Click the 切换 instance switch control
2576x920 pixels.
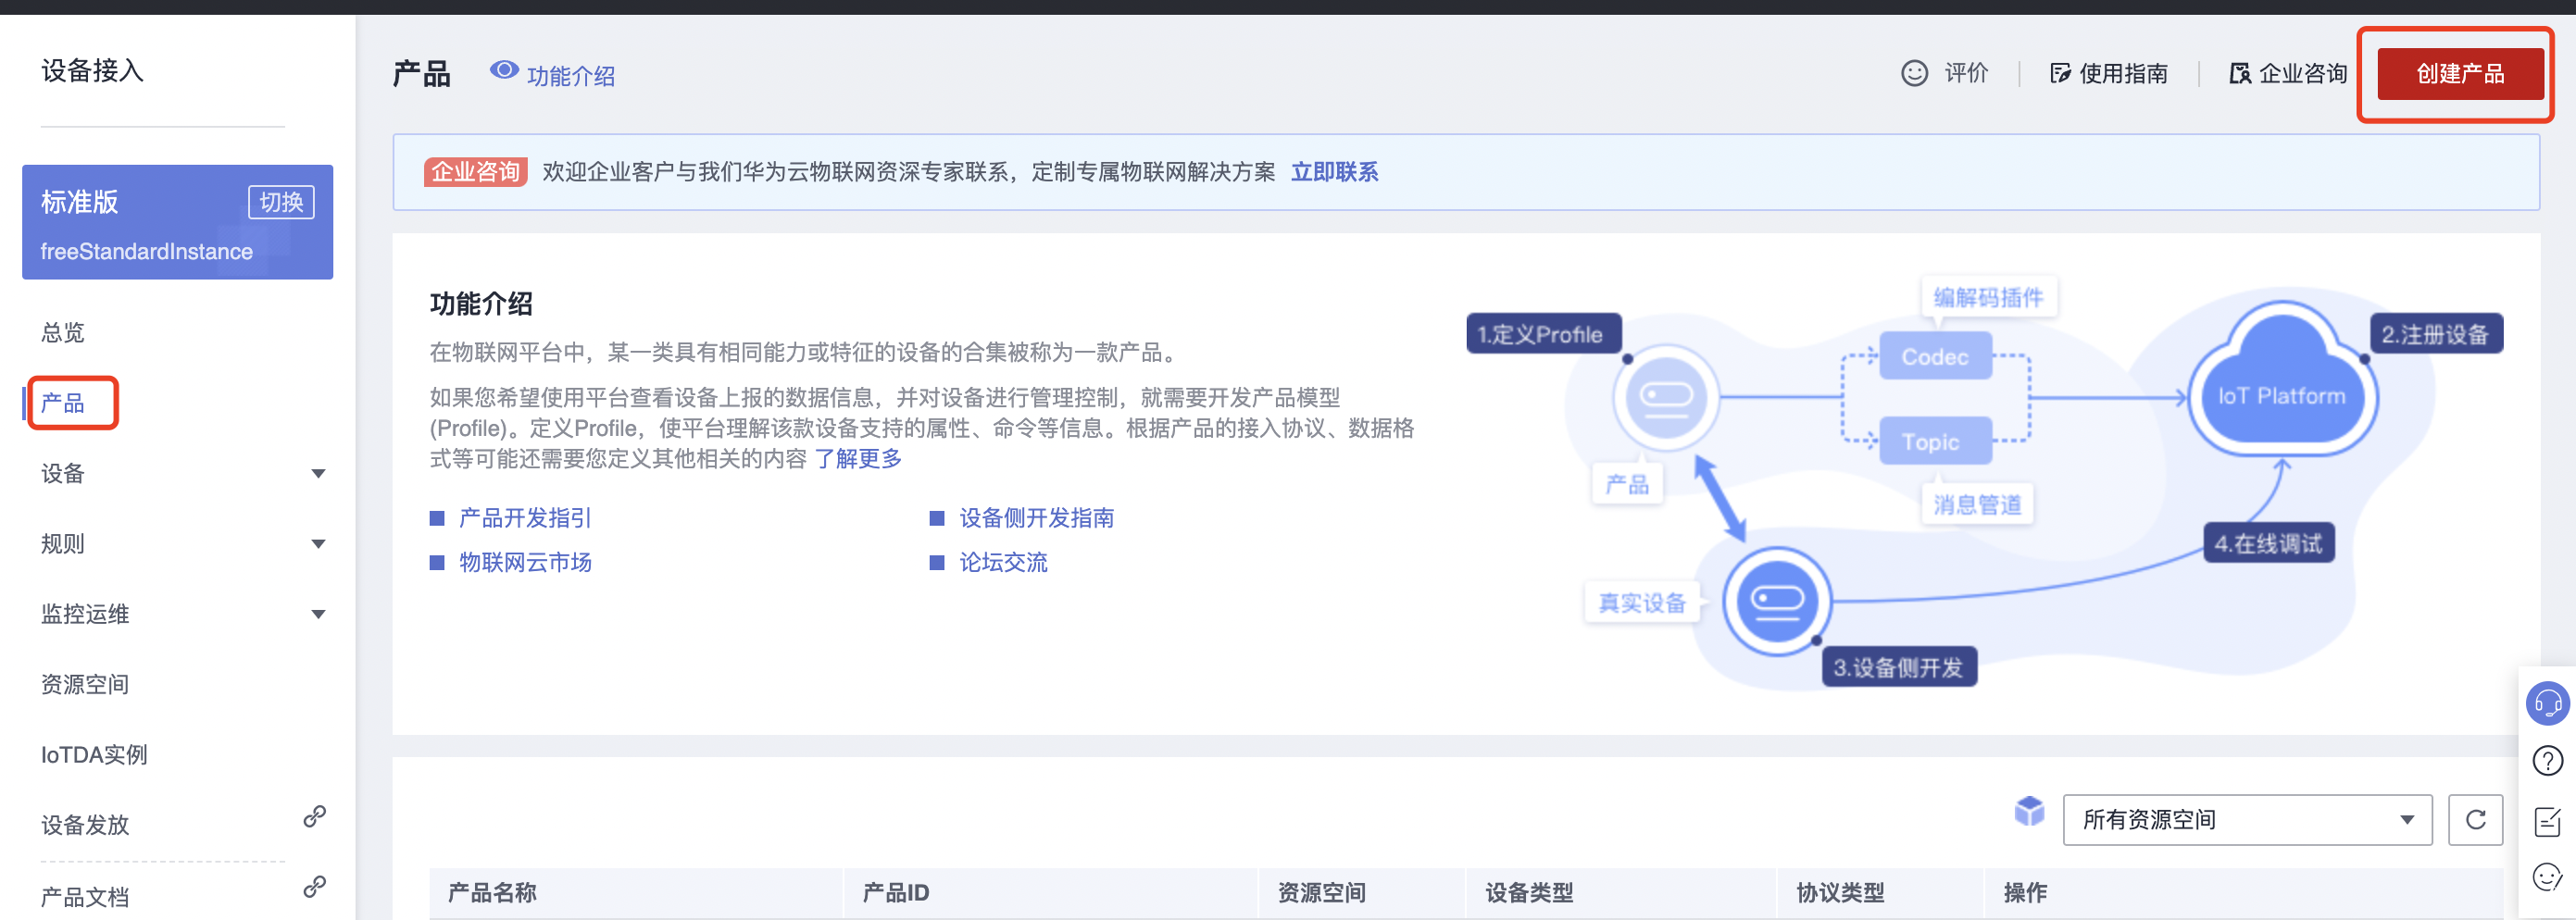tap(281, 201)
